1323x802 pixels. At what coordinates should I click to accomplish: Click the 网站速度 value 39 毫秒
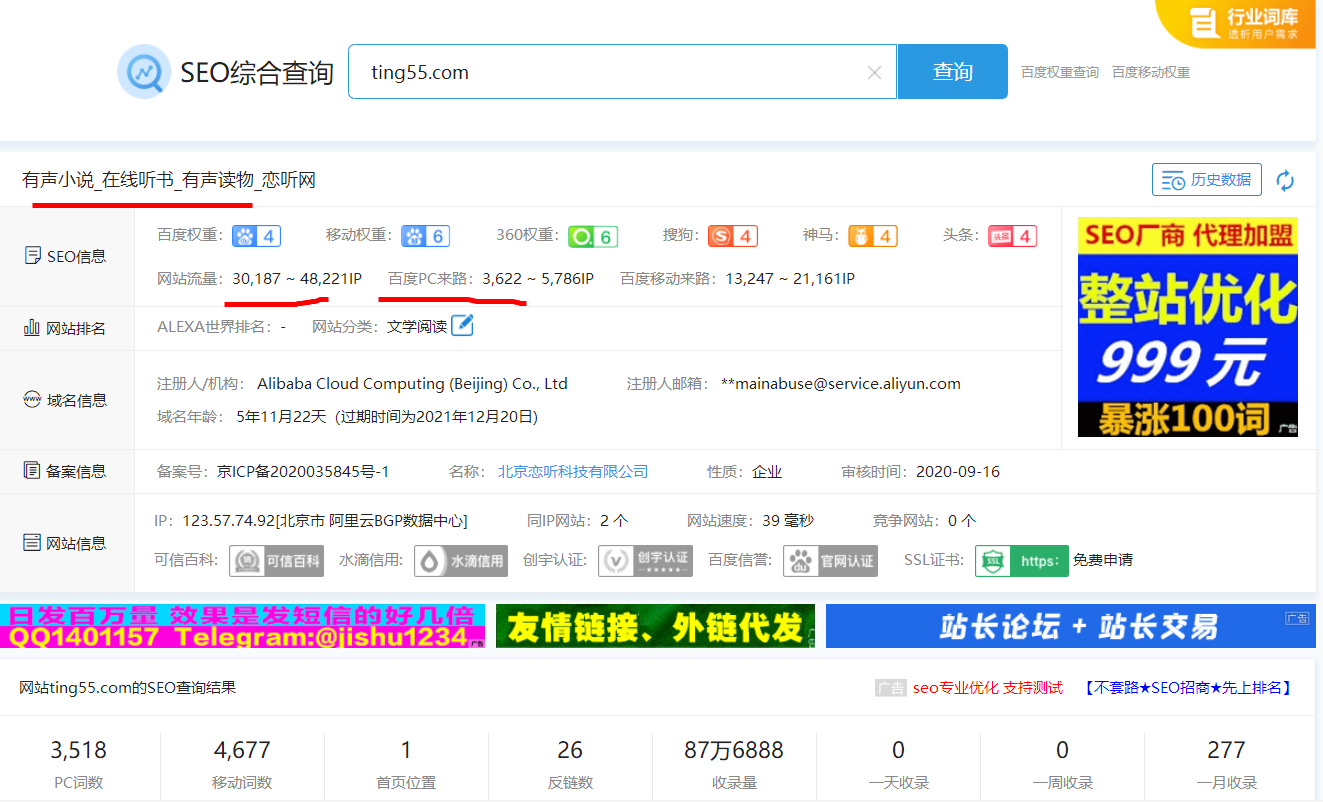coord(788,521)
